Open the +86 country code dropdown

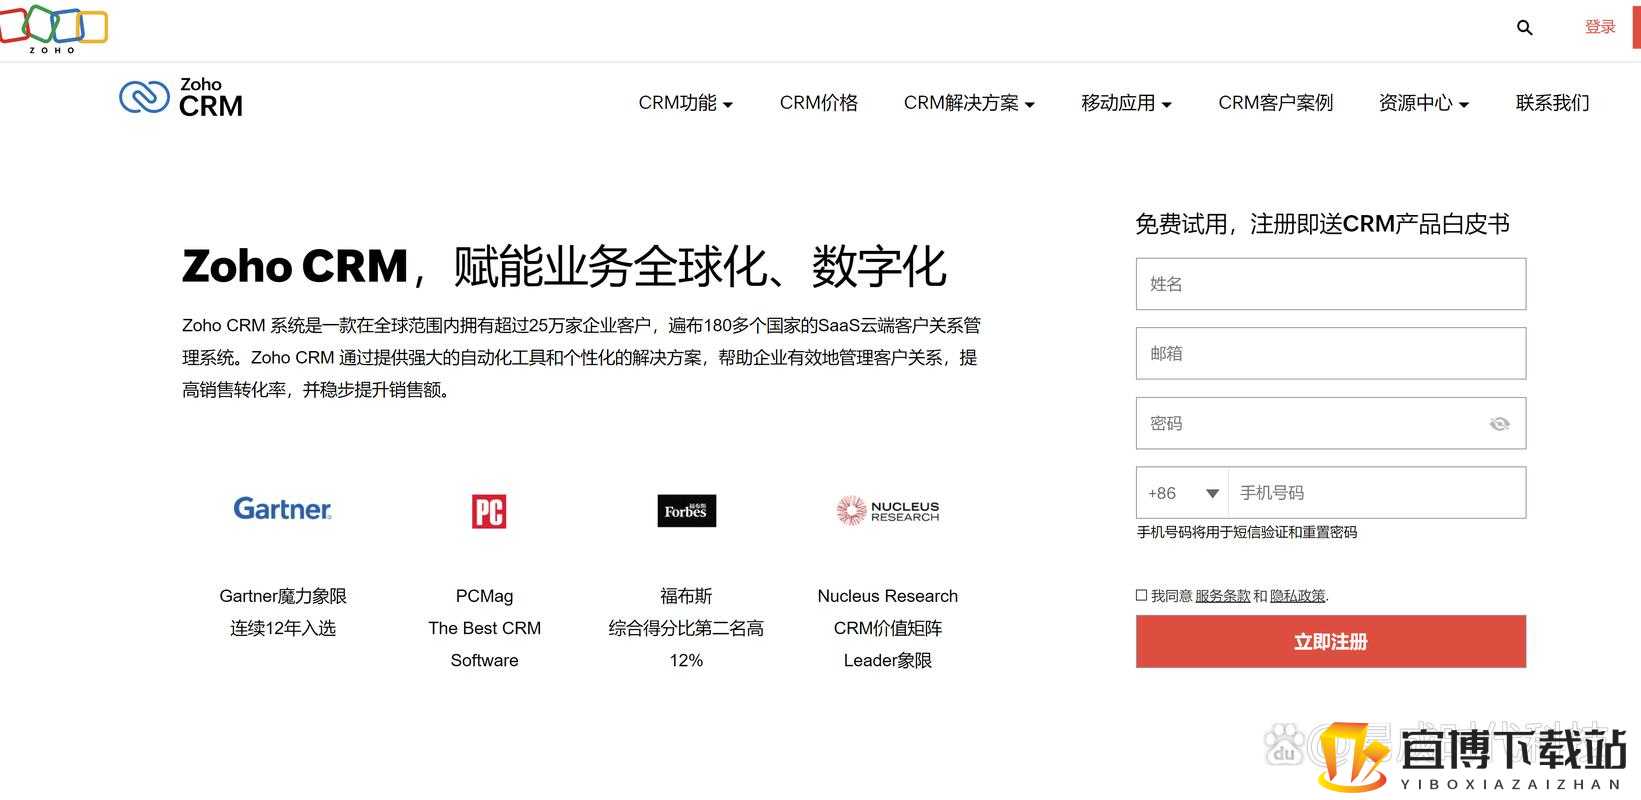[1183, 493]
